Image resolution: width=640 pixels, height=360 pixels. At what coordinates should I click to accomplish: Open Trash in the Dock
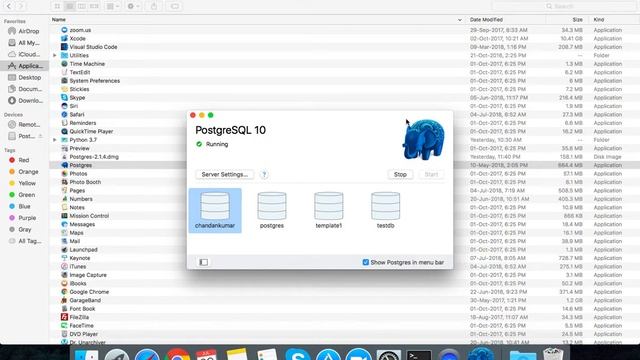click(x=553, y=354)
